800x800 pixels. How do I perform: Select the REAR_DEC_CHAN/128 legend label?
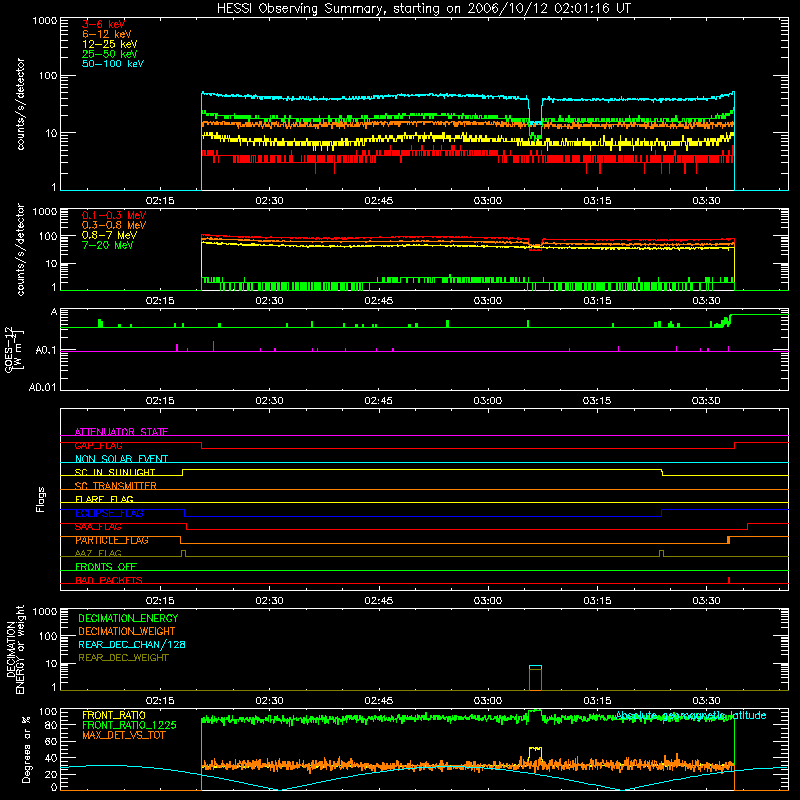(x=132, y=644)
